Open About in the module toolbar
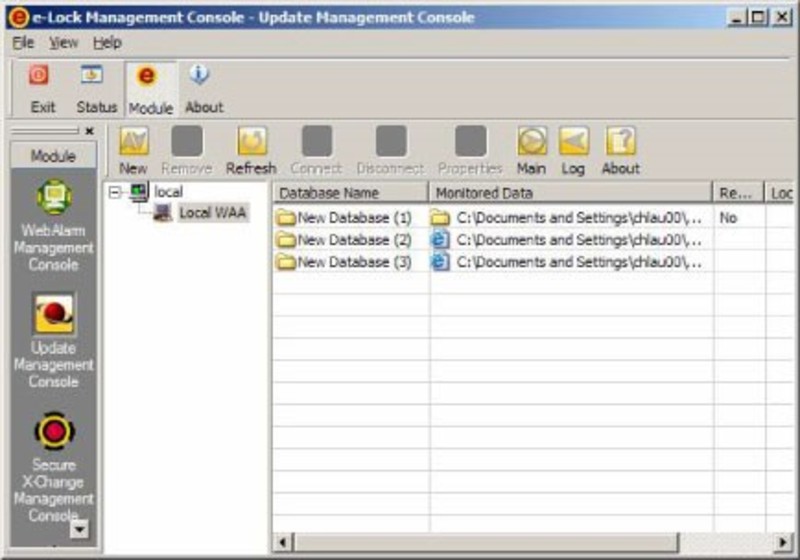The height and width of the screenshot is (560, 800). point(621,141)
